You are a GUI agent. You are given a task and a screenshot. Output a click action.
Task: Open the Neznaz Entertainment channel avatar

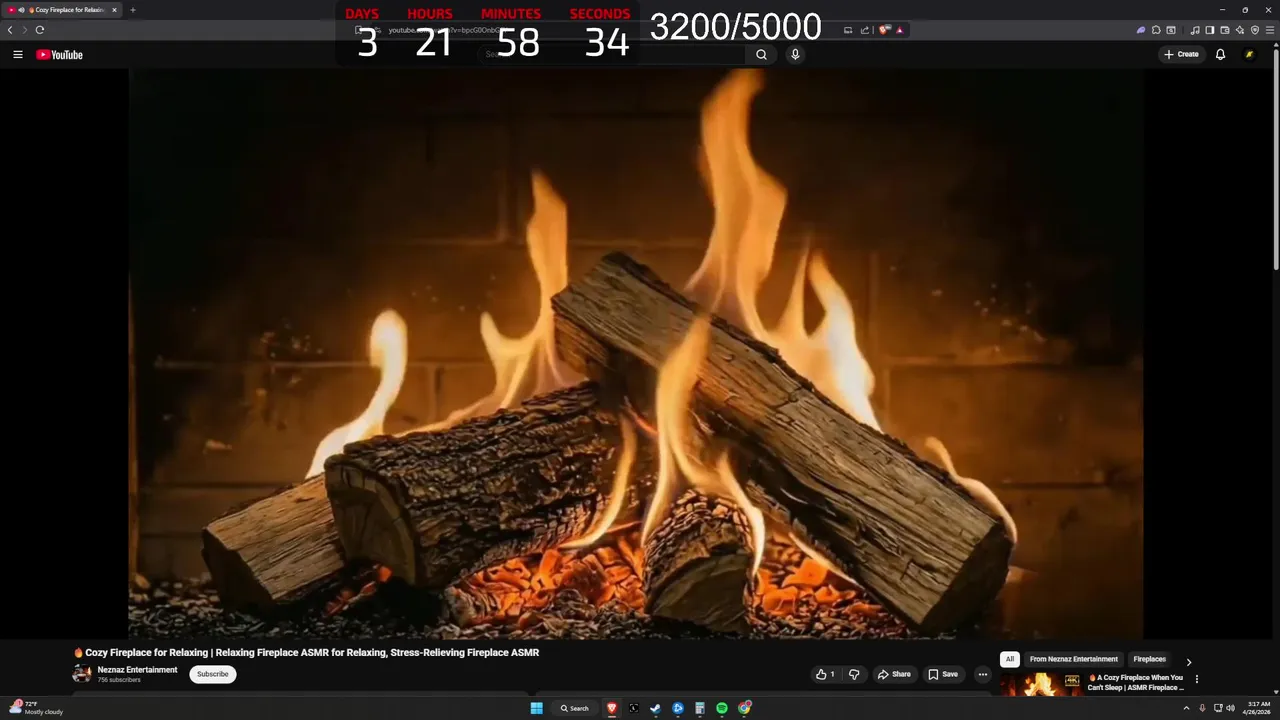tap(82, 674)
